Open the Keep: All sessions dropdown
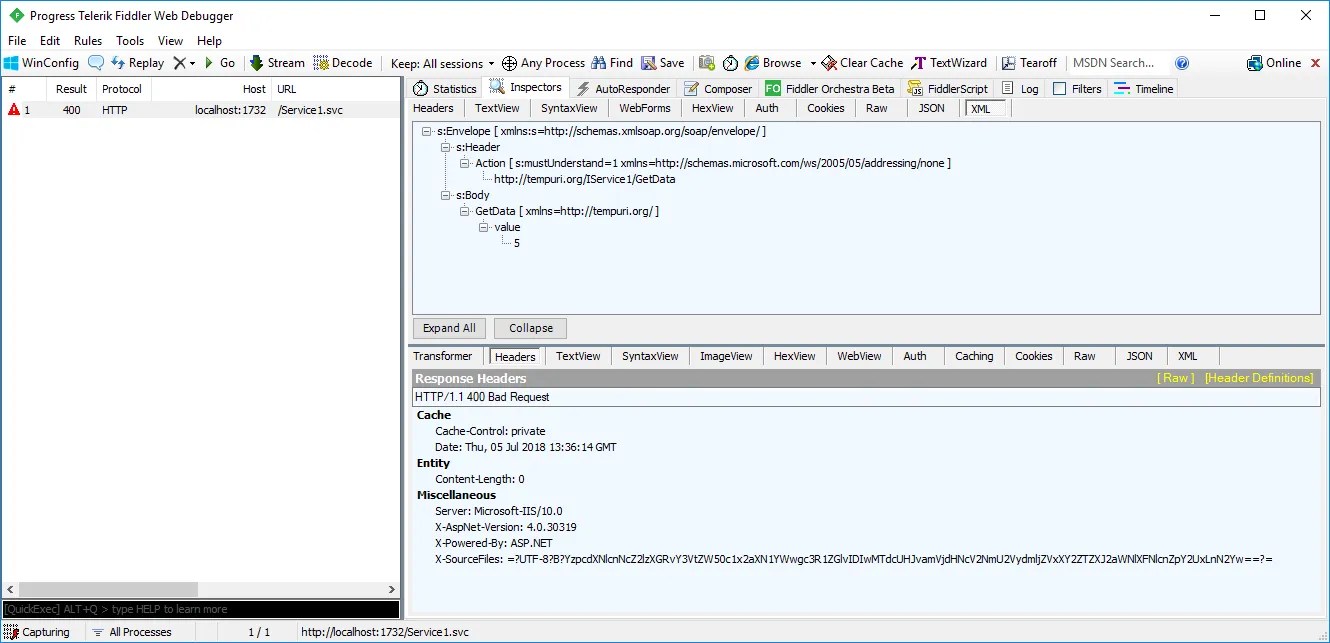 442,63
